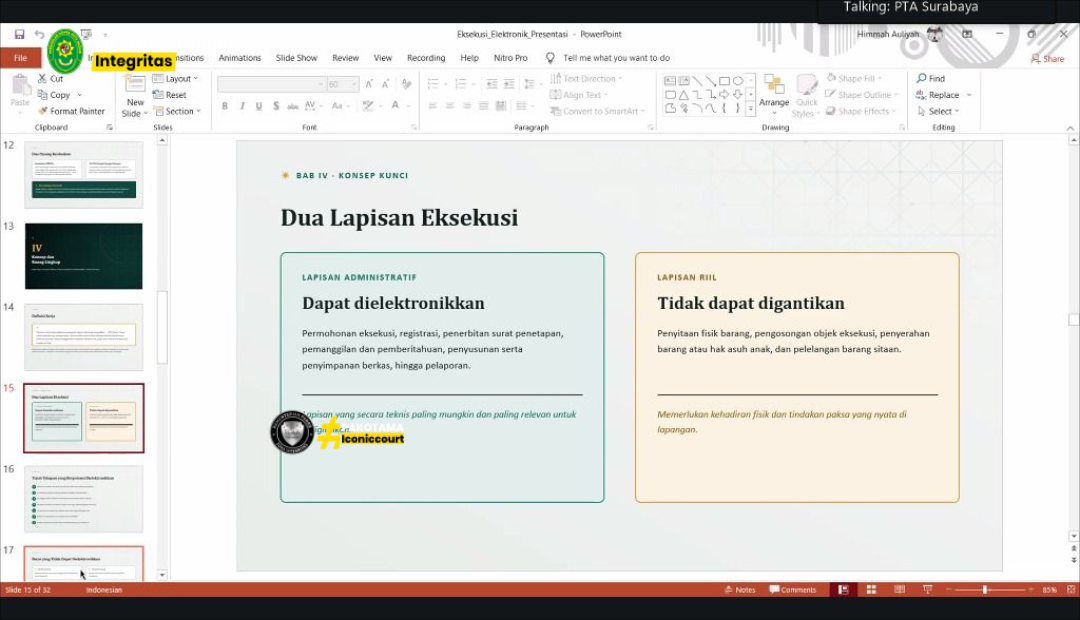Insert a New Slide from the ribbon
This screenshot has width=1080, height=620.
click(135, 96)
